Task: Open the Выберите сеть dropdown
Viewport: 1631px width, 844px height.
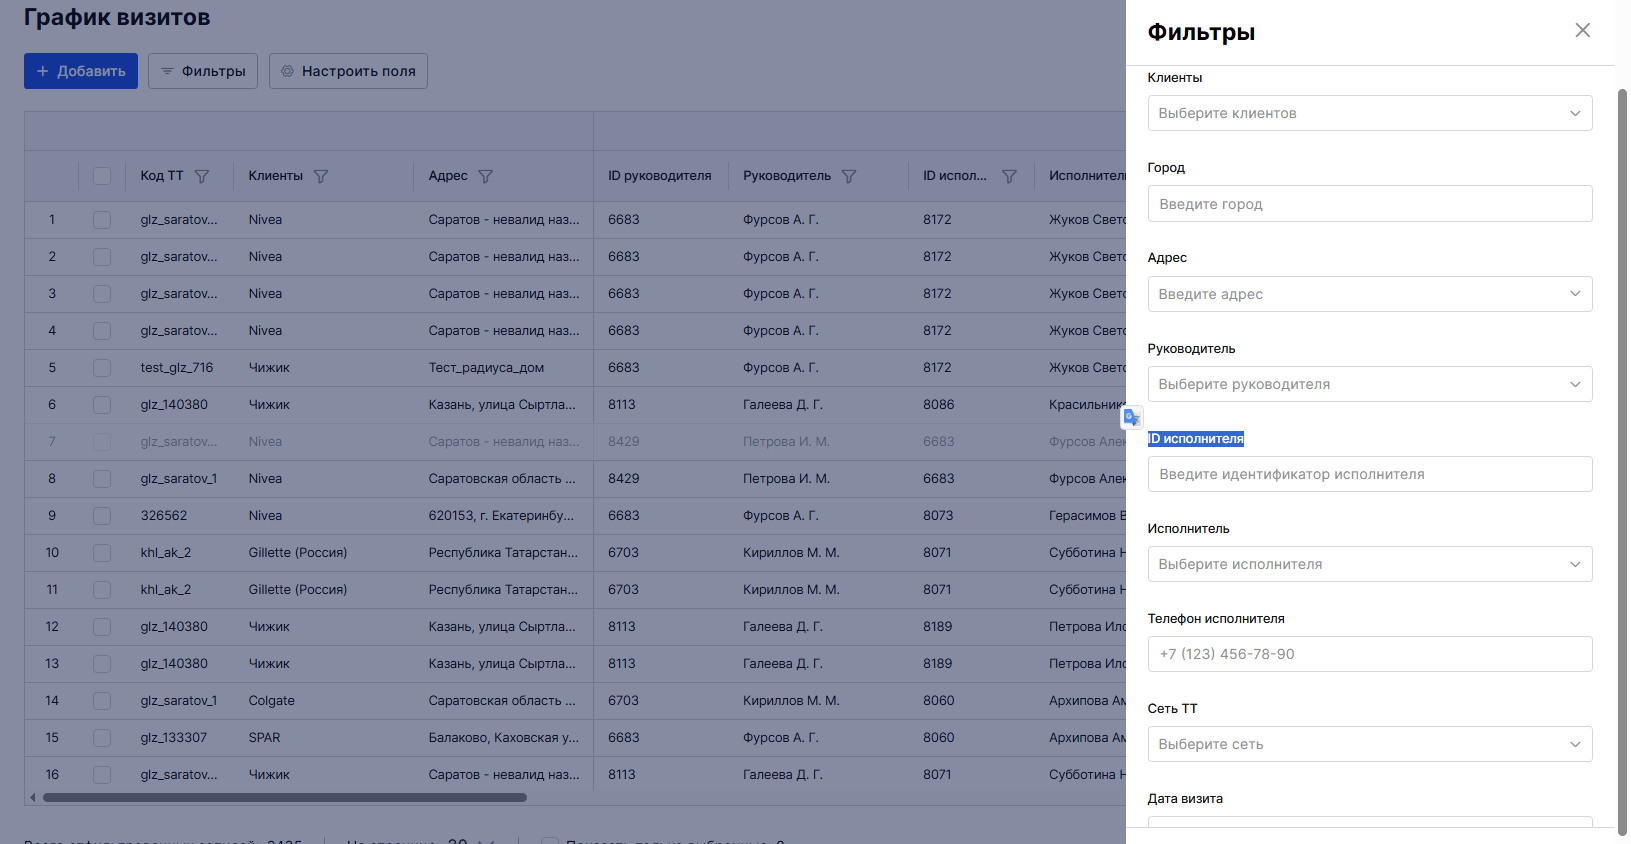Action: [x=1370, y=744]
